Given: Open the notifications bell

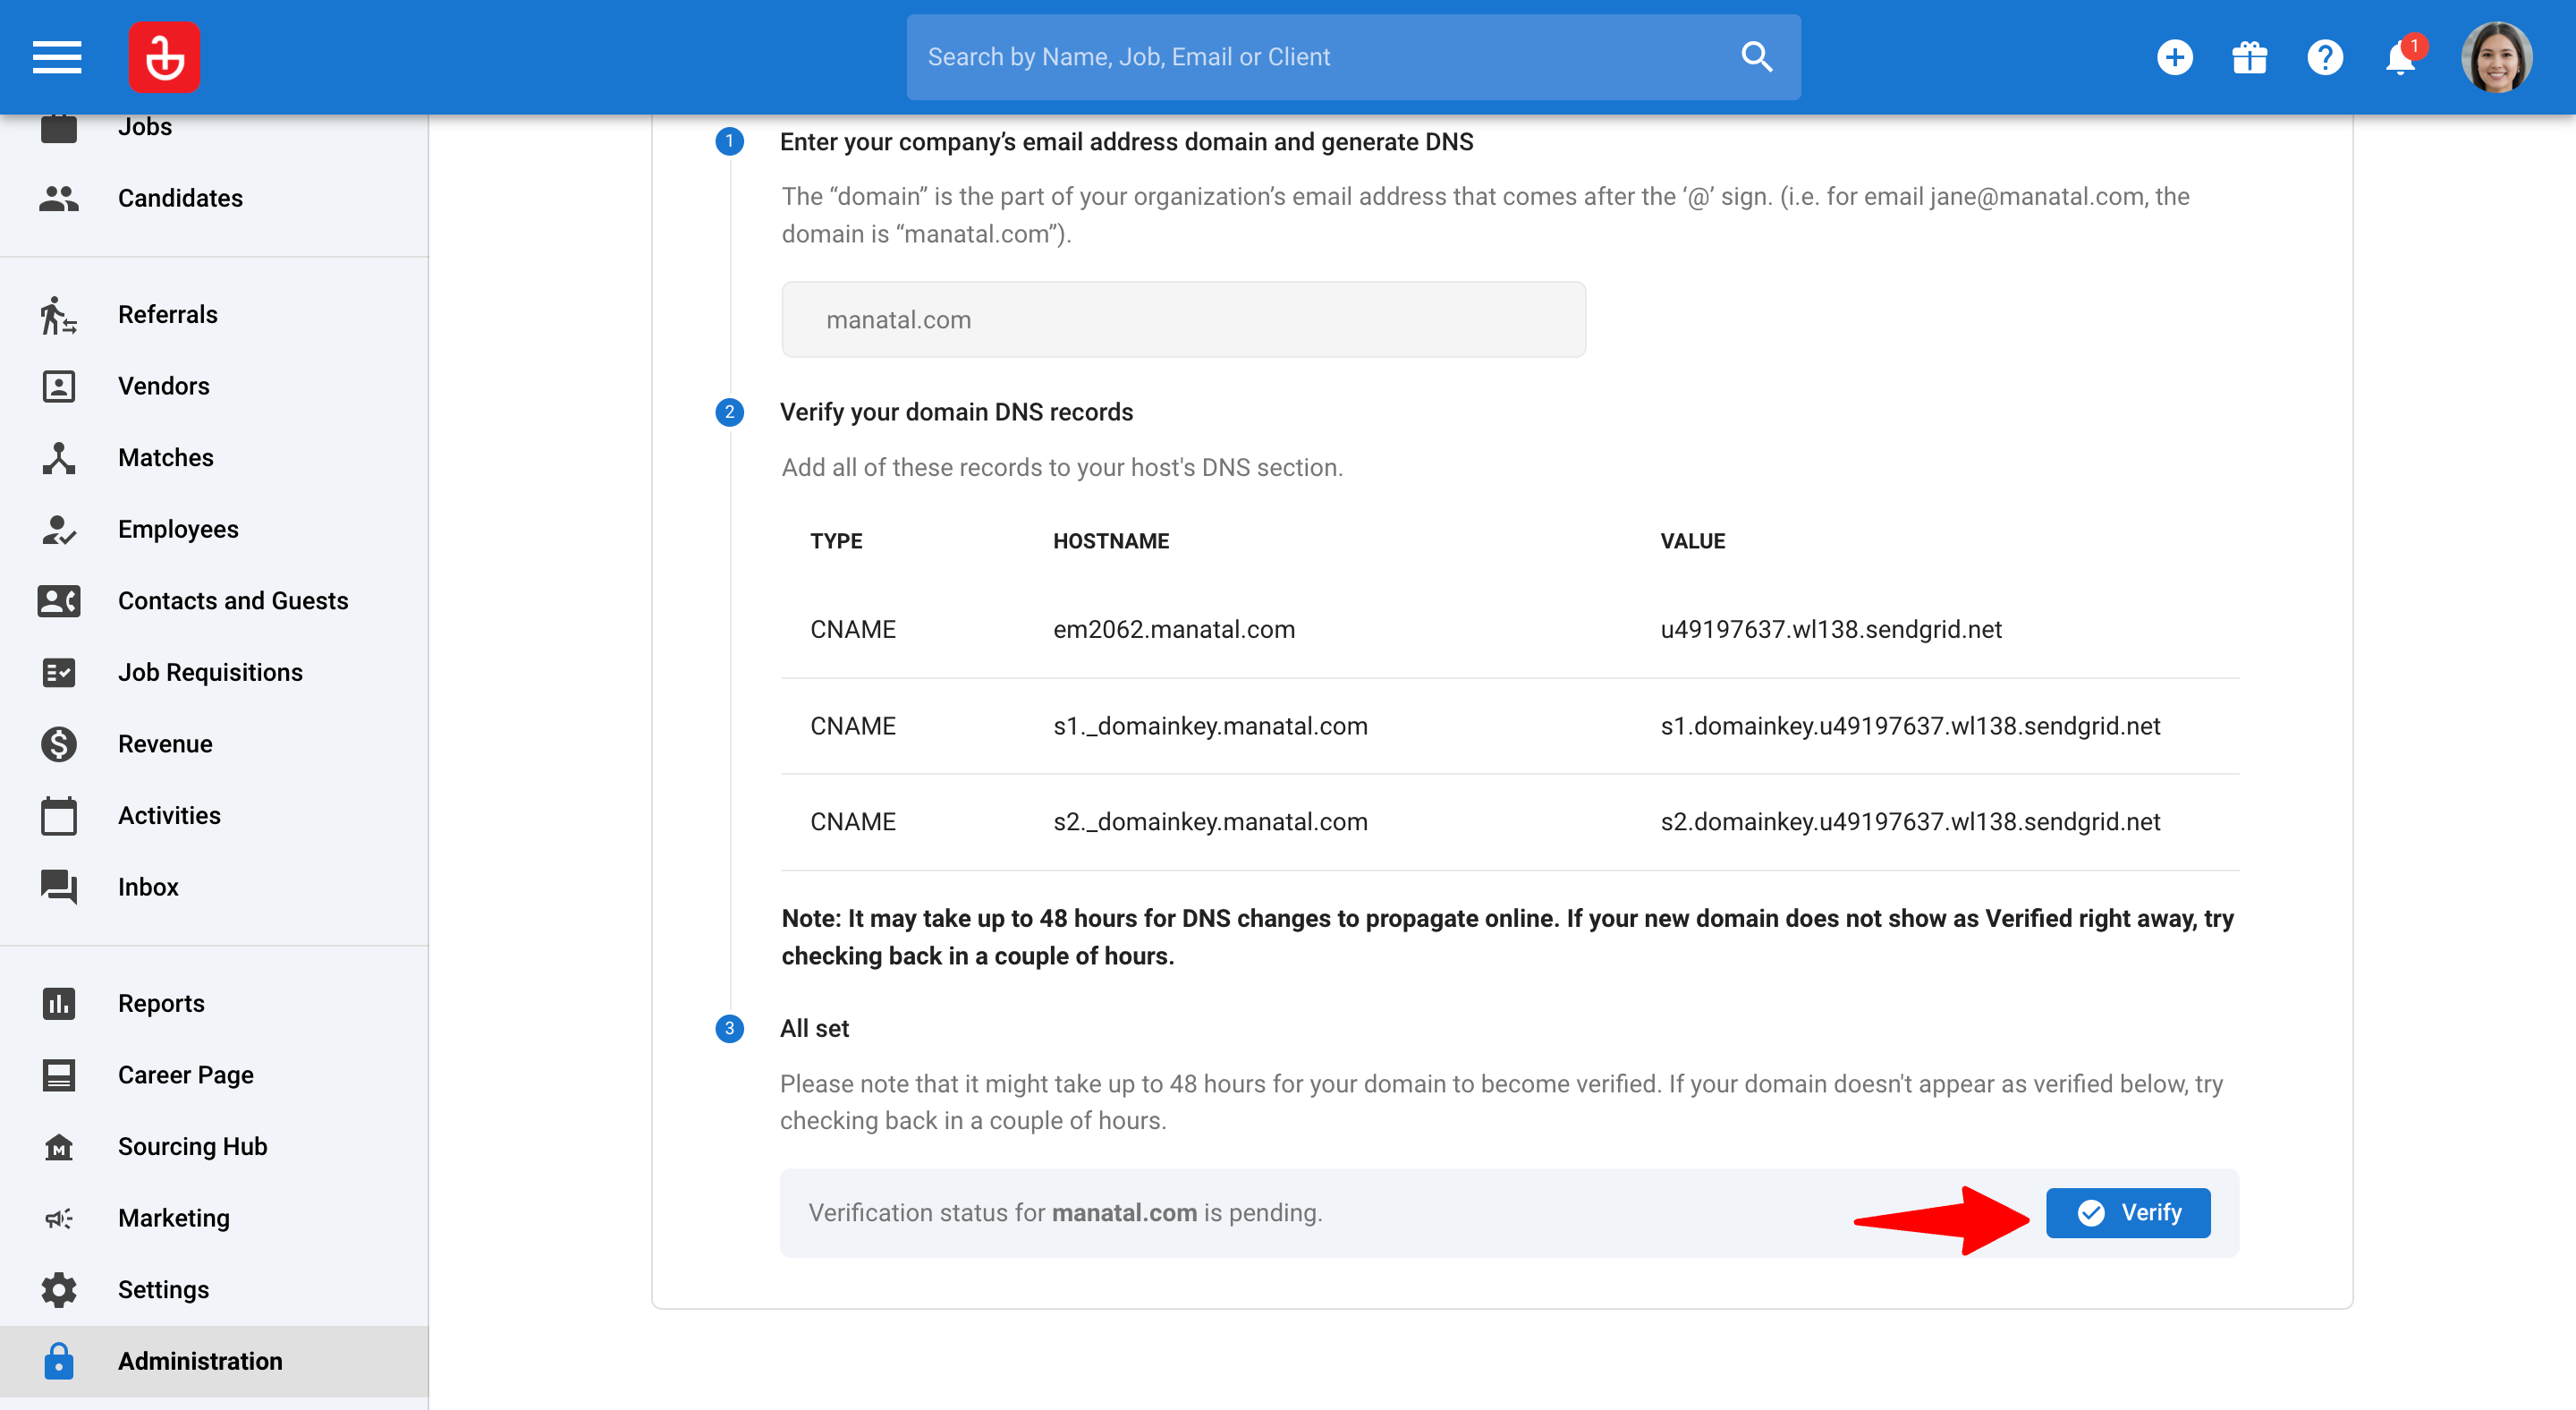Looking at the screenshot, I should (2399, 57).
